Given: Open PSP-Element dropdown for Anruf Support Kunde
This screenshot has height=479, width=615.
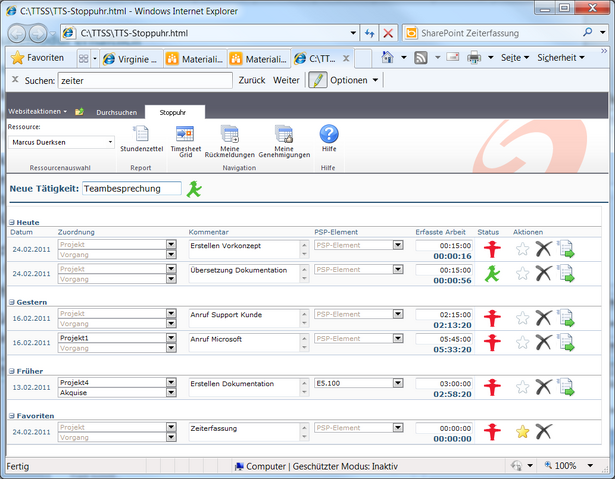Looking at the screenshot, I should pyautogui.click(x=398, y=314).
